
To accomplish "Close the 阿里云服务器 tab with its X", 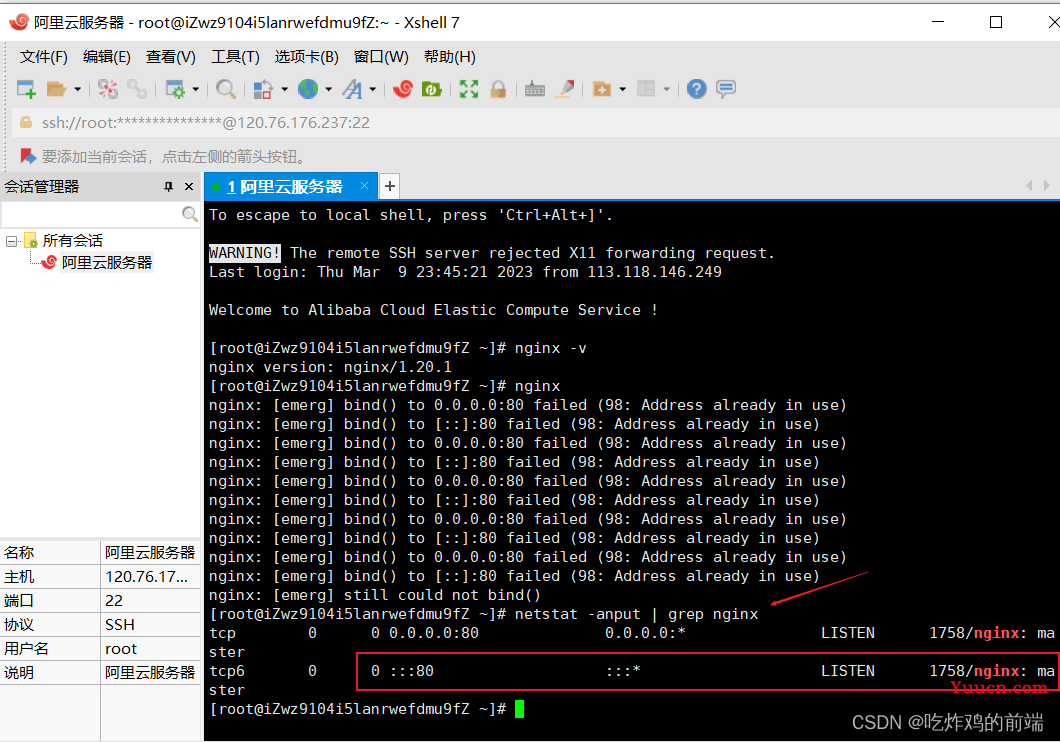I will (364, 185).
